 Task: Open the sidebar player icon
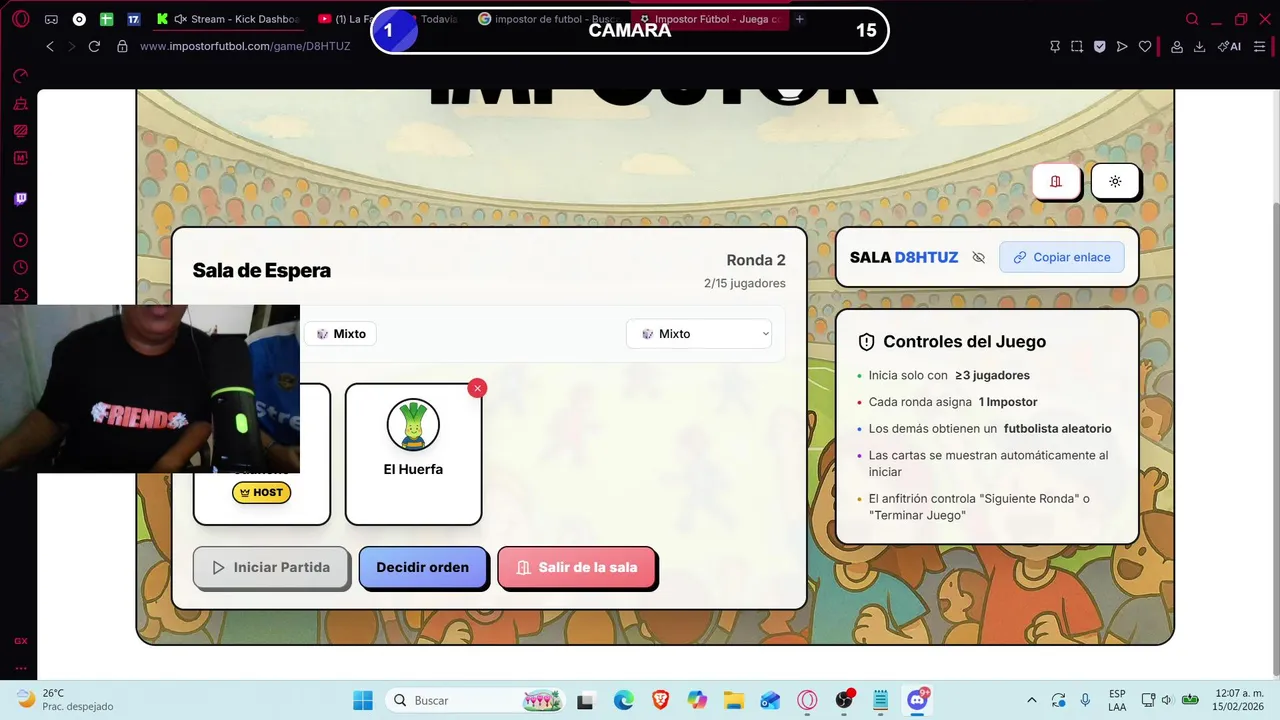[20, 240]
